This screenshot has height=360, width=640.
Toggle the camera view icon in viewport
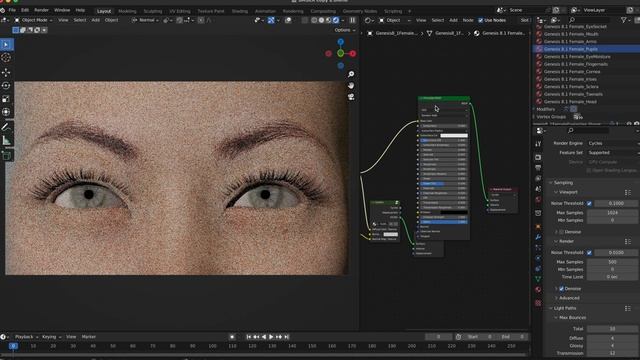(x=351, y=97)
